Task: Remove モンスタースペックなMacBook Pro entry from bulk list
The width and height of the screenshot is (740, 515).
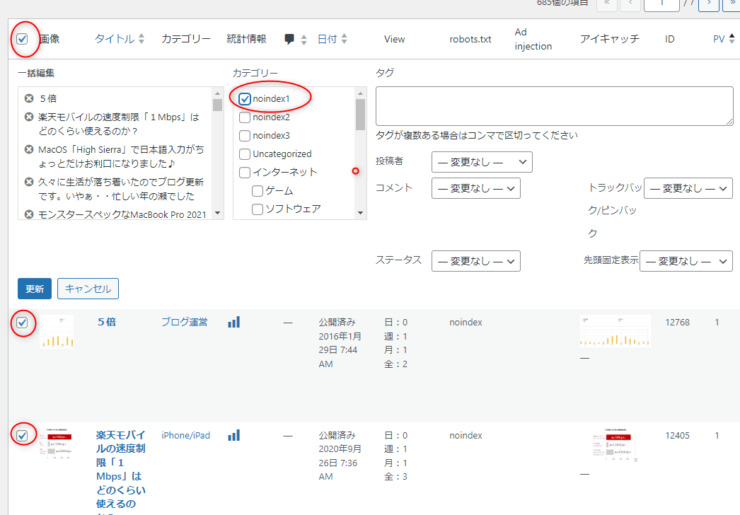Action: [x=29, y=214]
